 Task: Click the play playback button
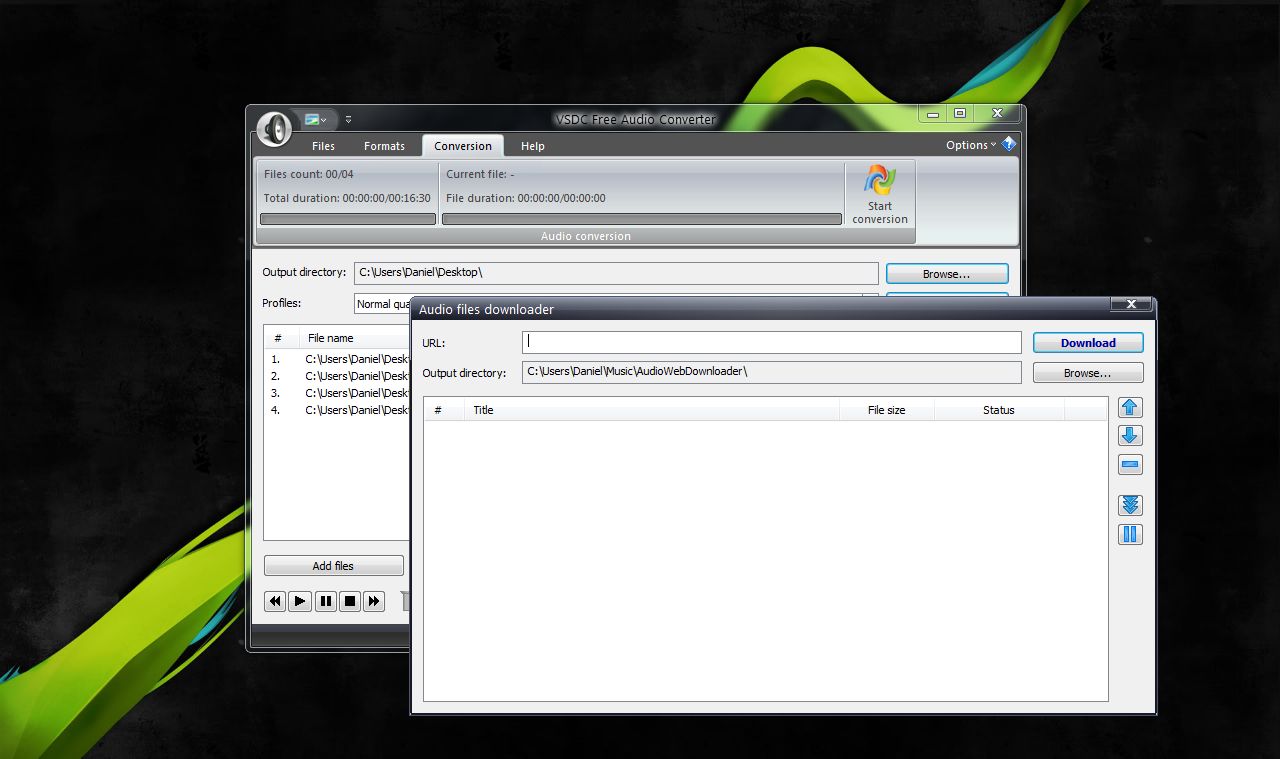(300, 601)
